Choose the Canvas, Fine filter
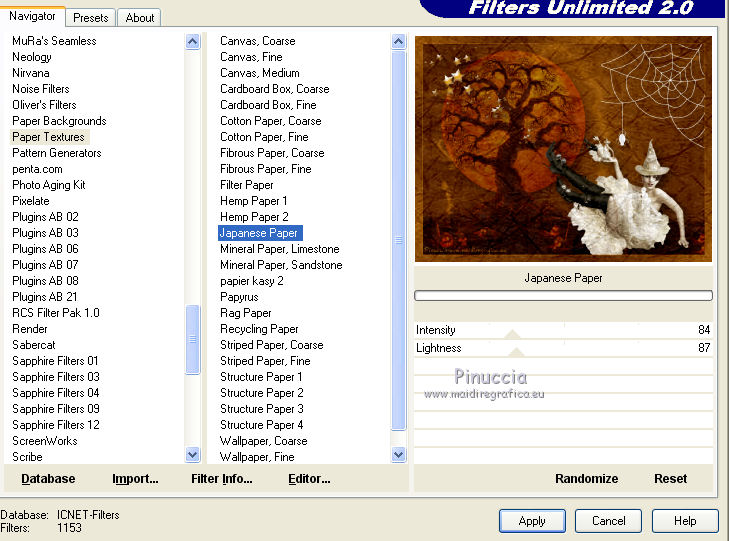This screenshot has height=541, width=729. pos(251,57)
